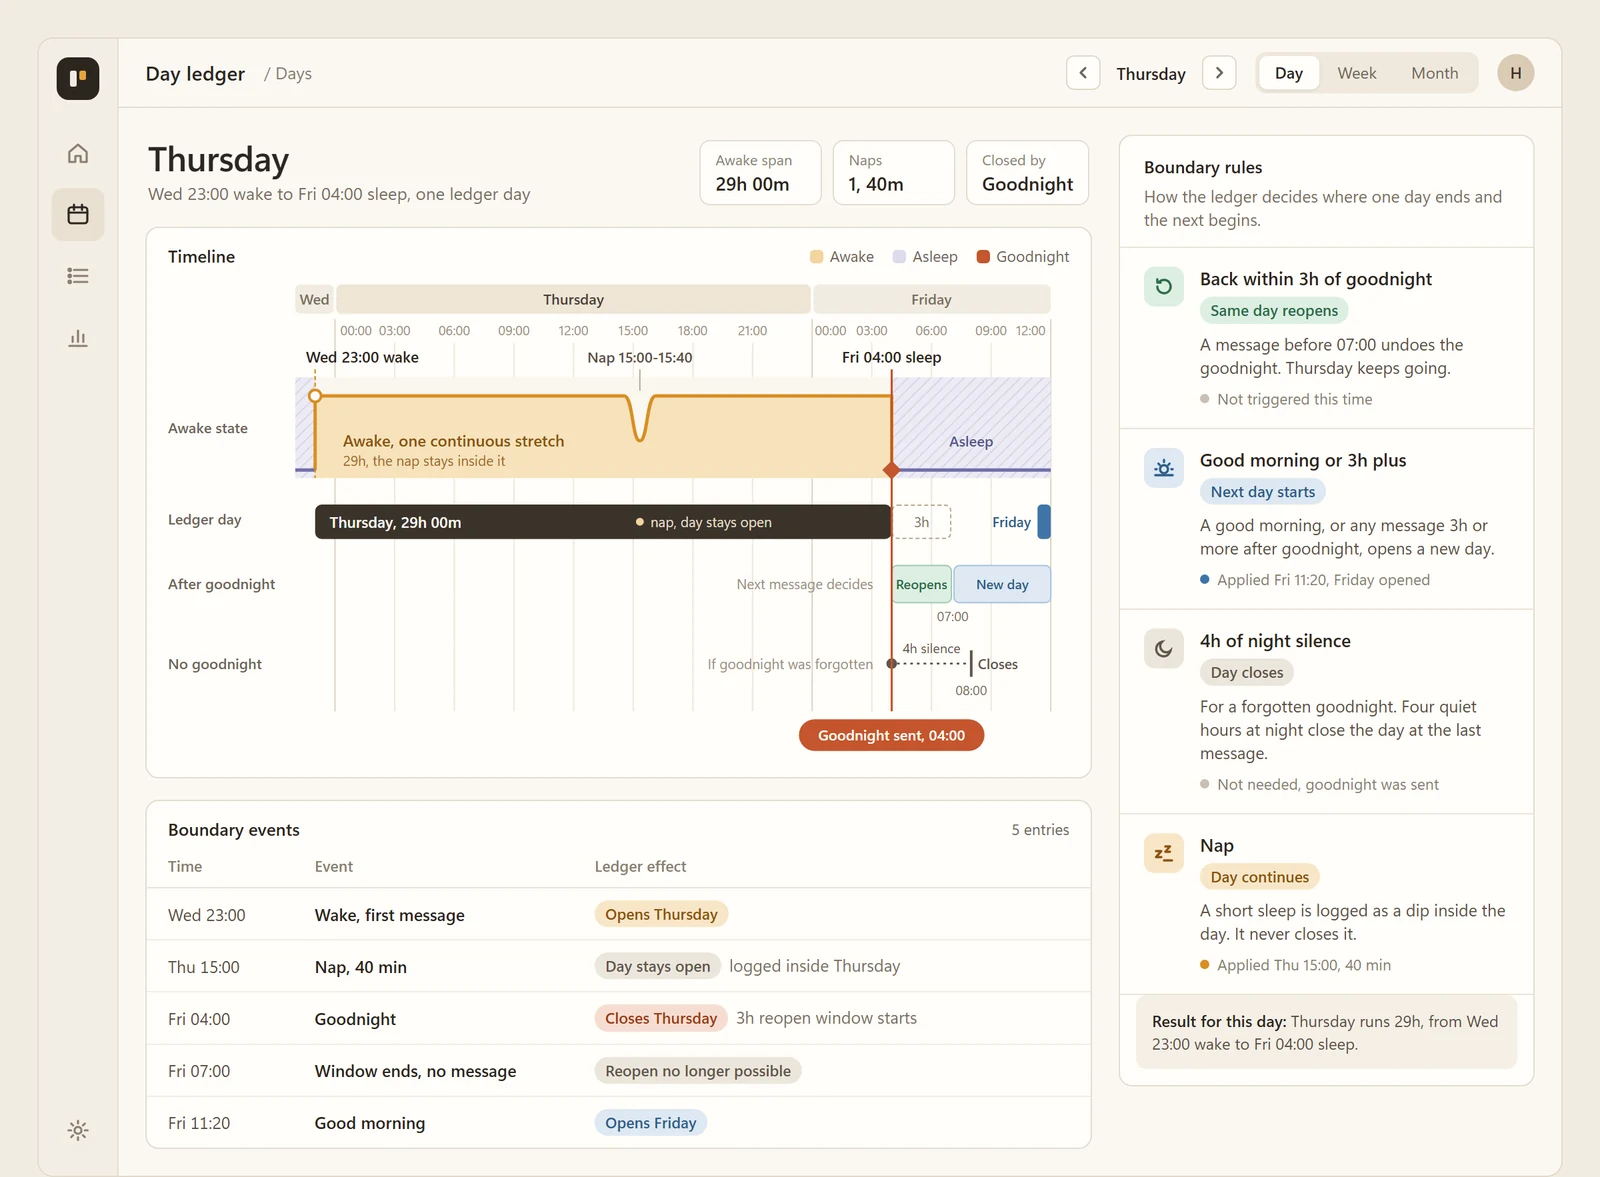
Task: Open the H user avatar
Action: coord(1516,73)
